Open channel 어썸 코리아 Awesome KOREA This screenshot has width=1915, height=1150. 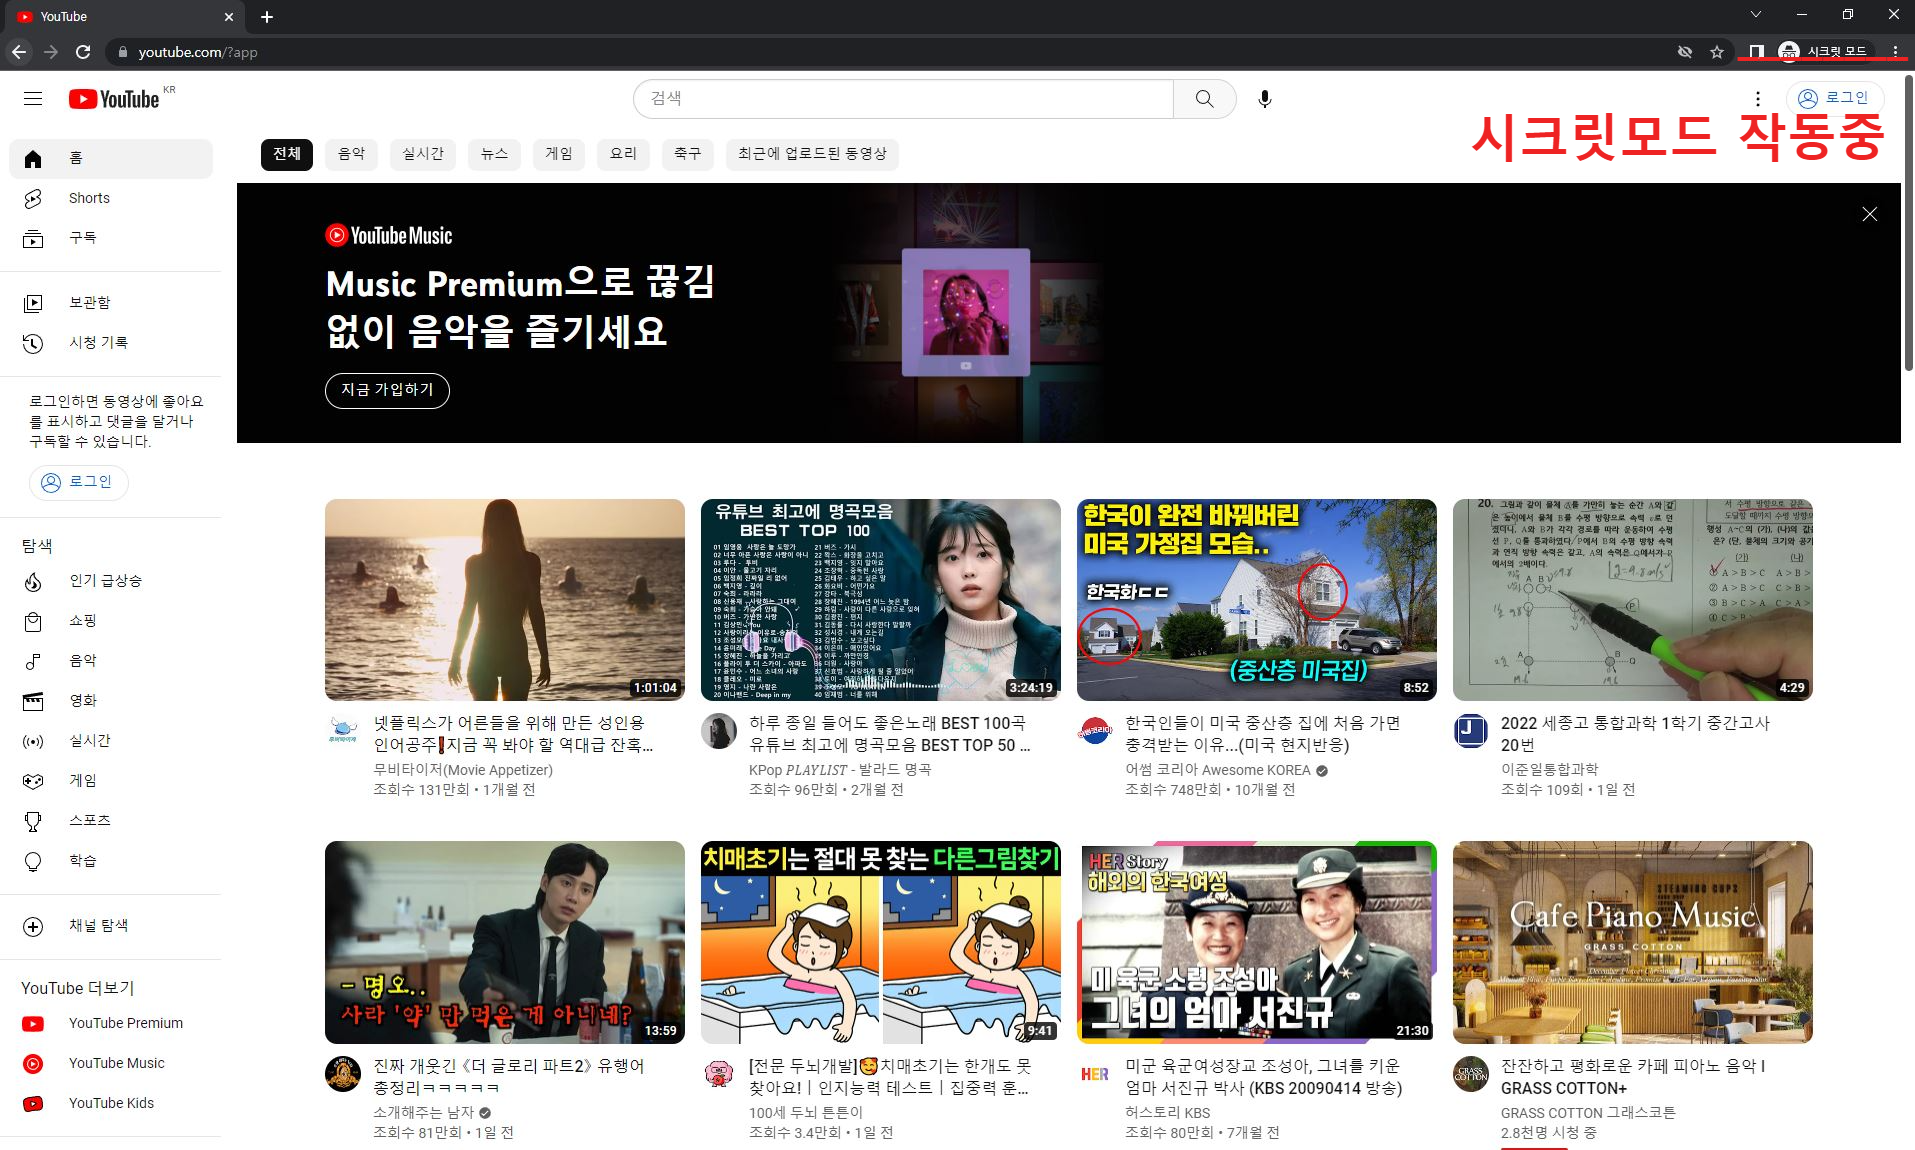[x=1217, y=770]
